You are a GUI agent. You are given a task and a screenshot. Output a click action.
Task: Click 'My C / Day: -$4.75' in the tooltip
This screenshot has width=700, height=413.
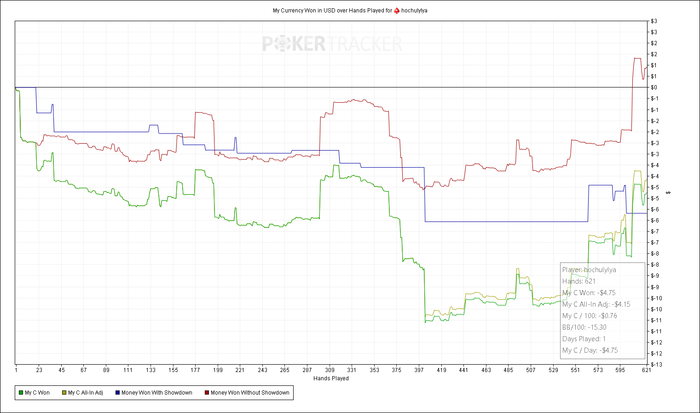click(590, 350)
